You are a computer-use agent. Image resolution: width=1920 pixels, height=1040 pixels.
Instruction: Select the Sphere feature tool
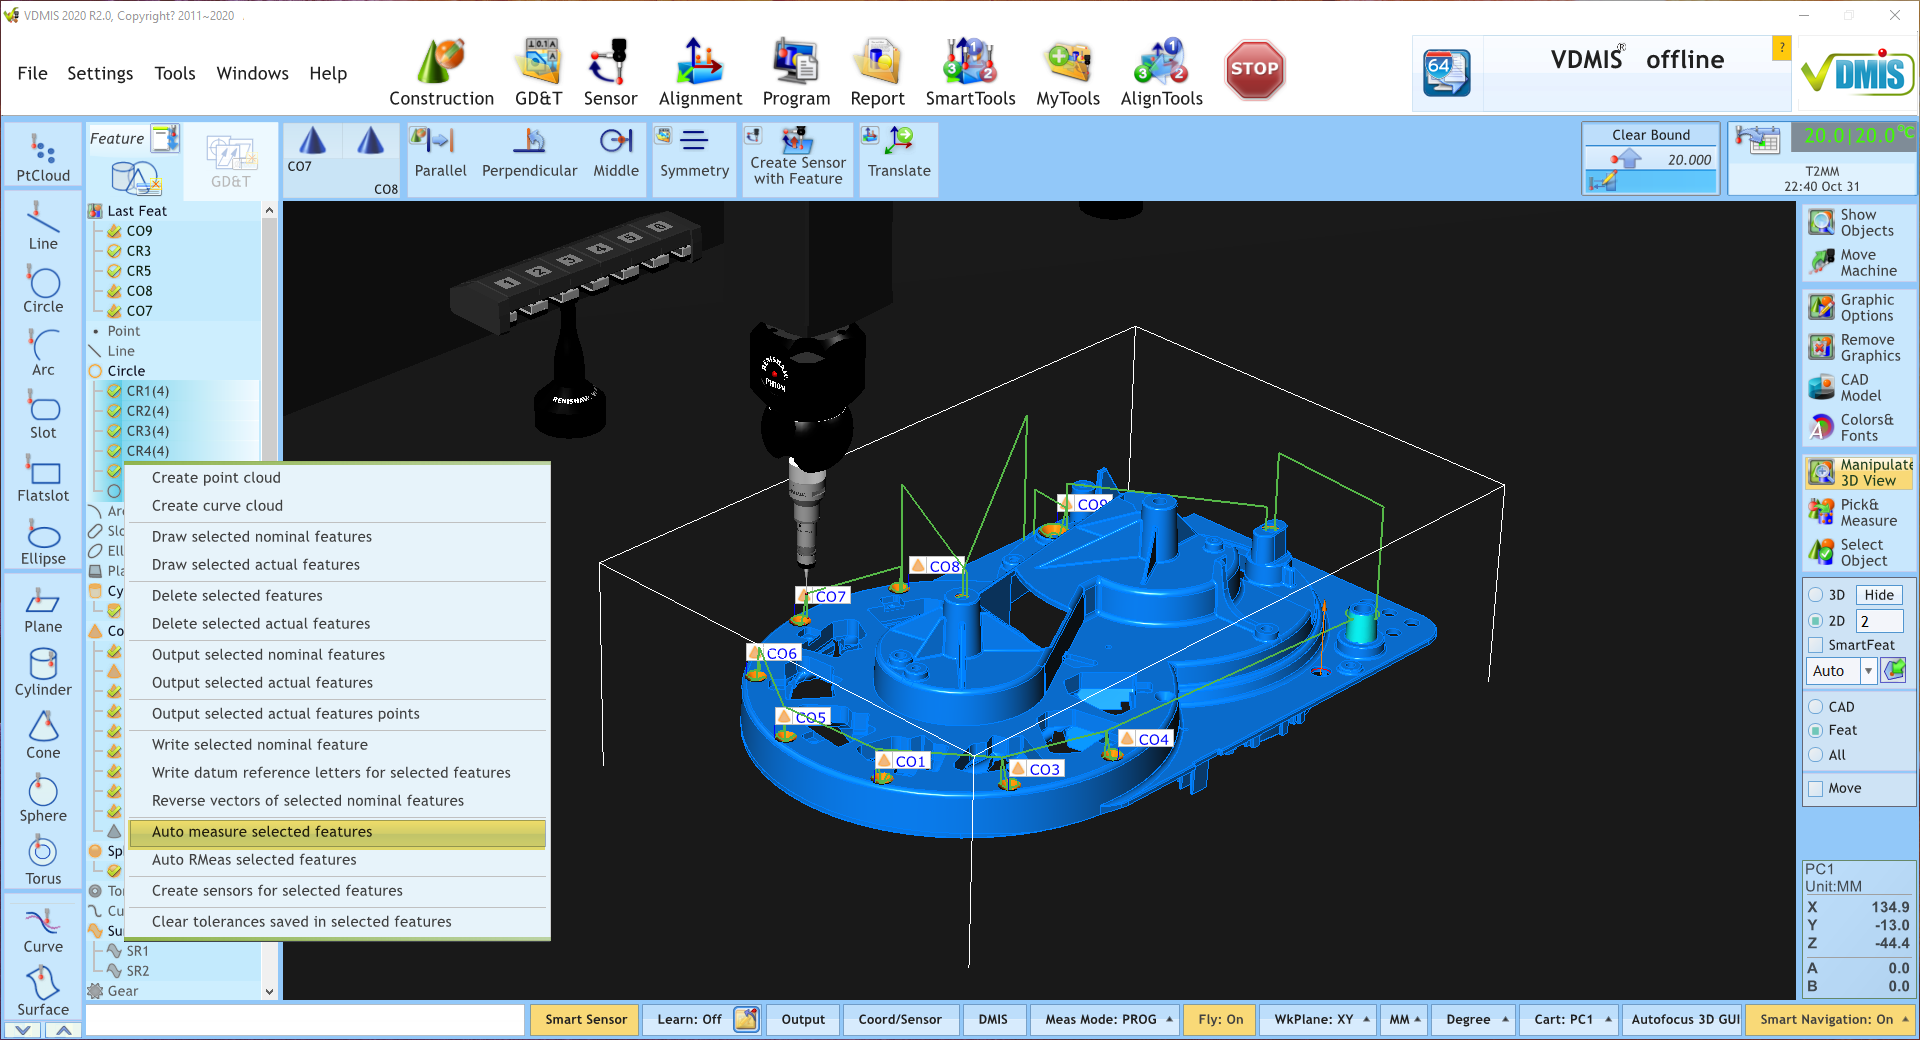coord(43,799)
